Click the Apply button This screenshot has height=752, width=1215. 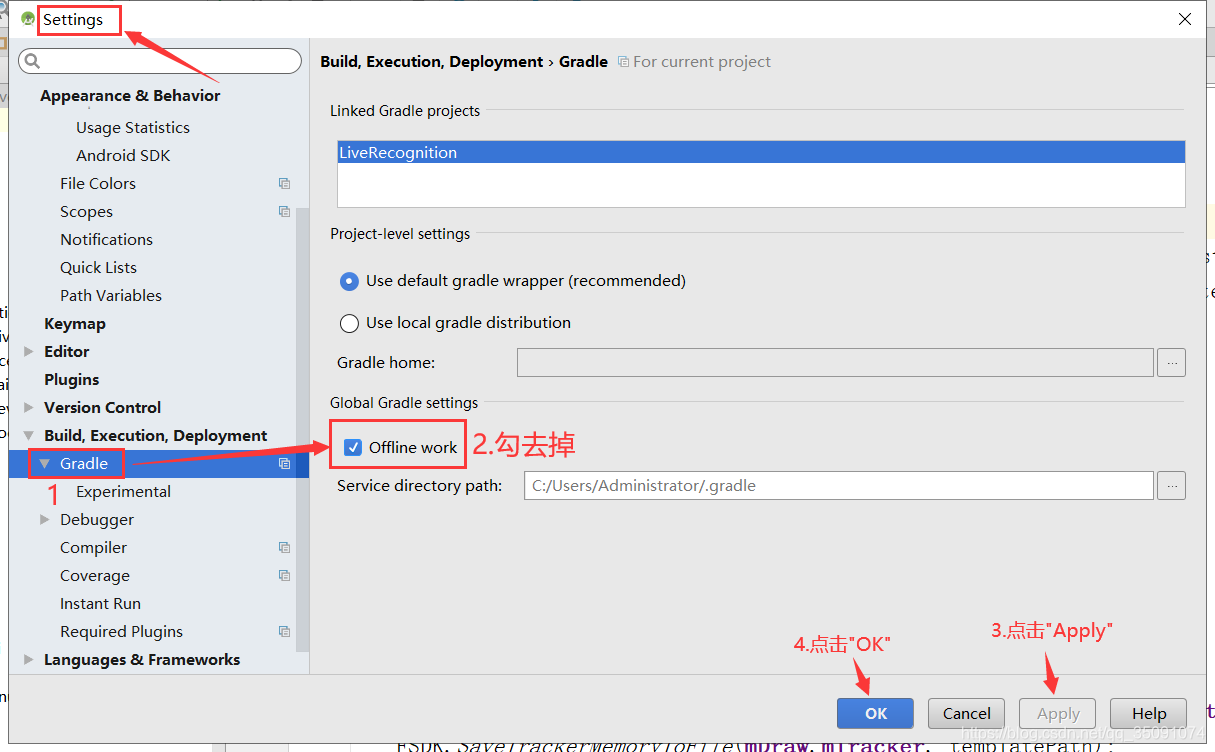(1058, 713)
